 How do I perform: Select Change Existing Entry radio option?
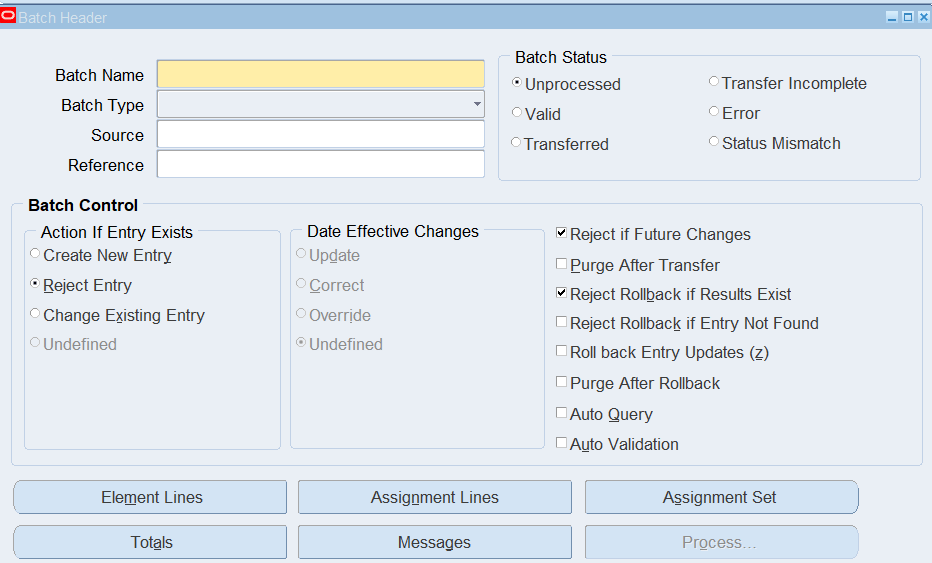[36, 314]
